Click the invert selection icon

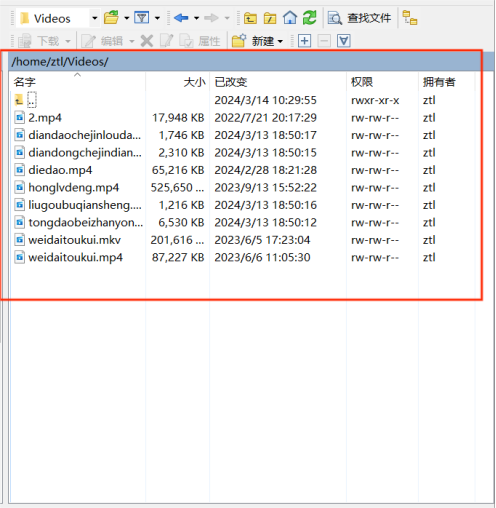[344, 41]
